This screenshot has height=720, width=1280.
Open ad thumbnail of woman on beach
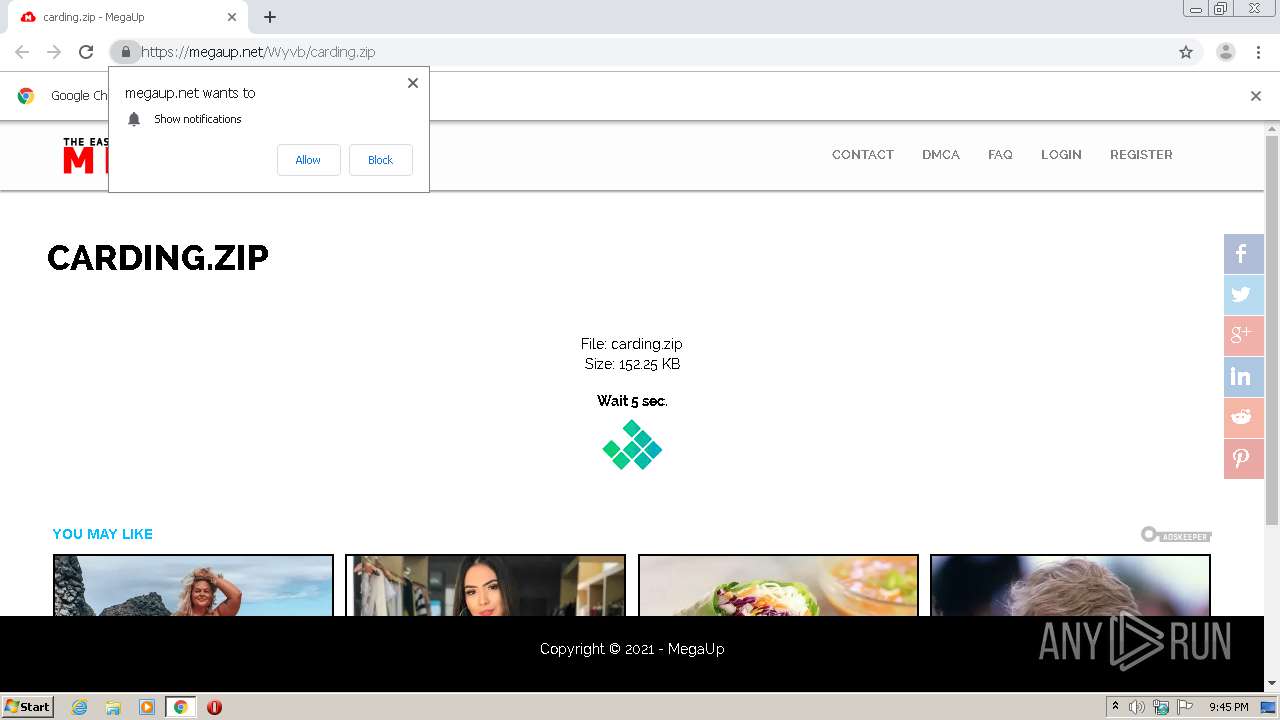[193, 585]
